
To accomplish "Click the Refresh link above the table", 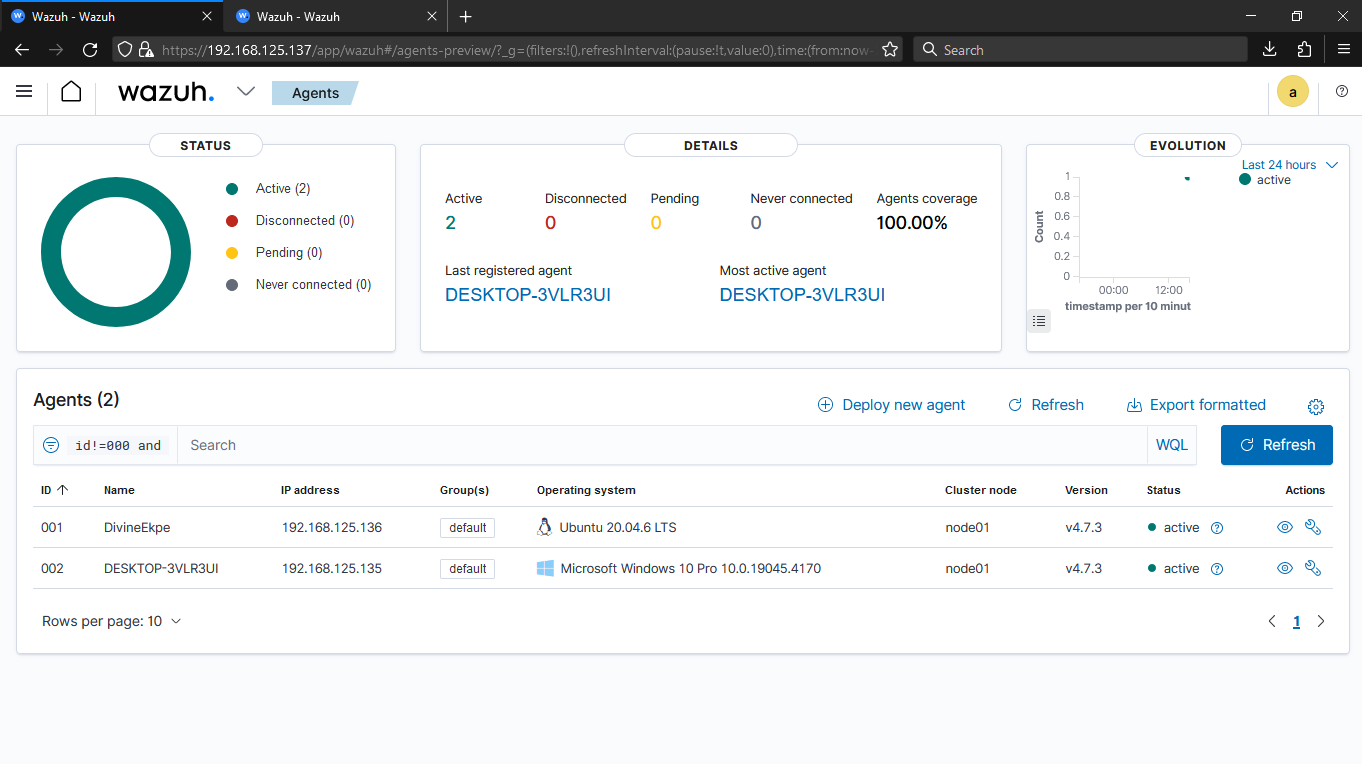I will tap(1046, 405).
